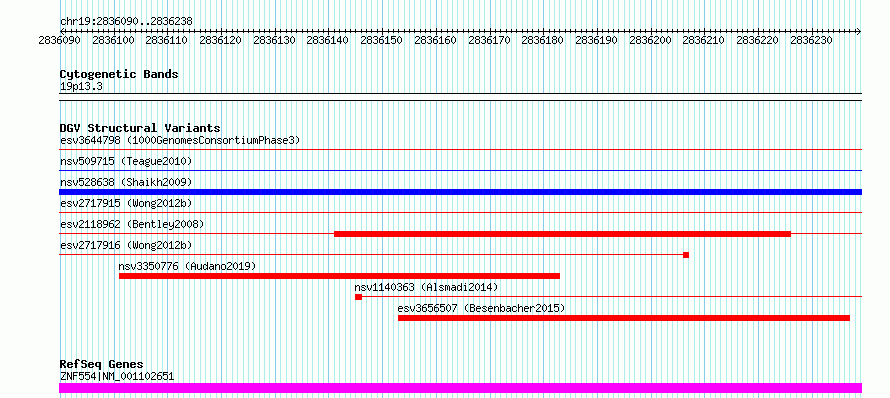Viewport: 890px width, 398px height.
Task: Open variant nsv1140363 (Alsmadi2014) label
Action: 426,287
